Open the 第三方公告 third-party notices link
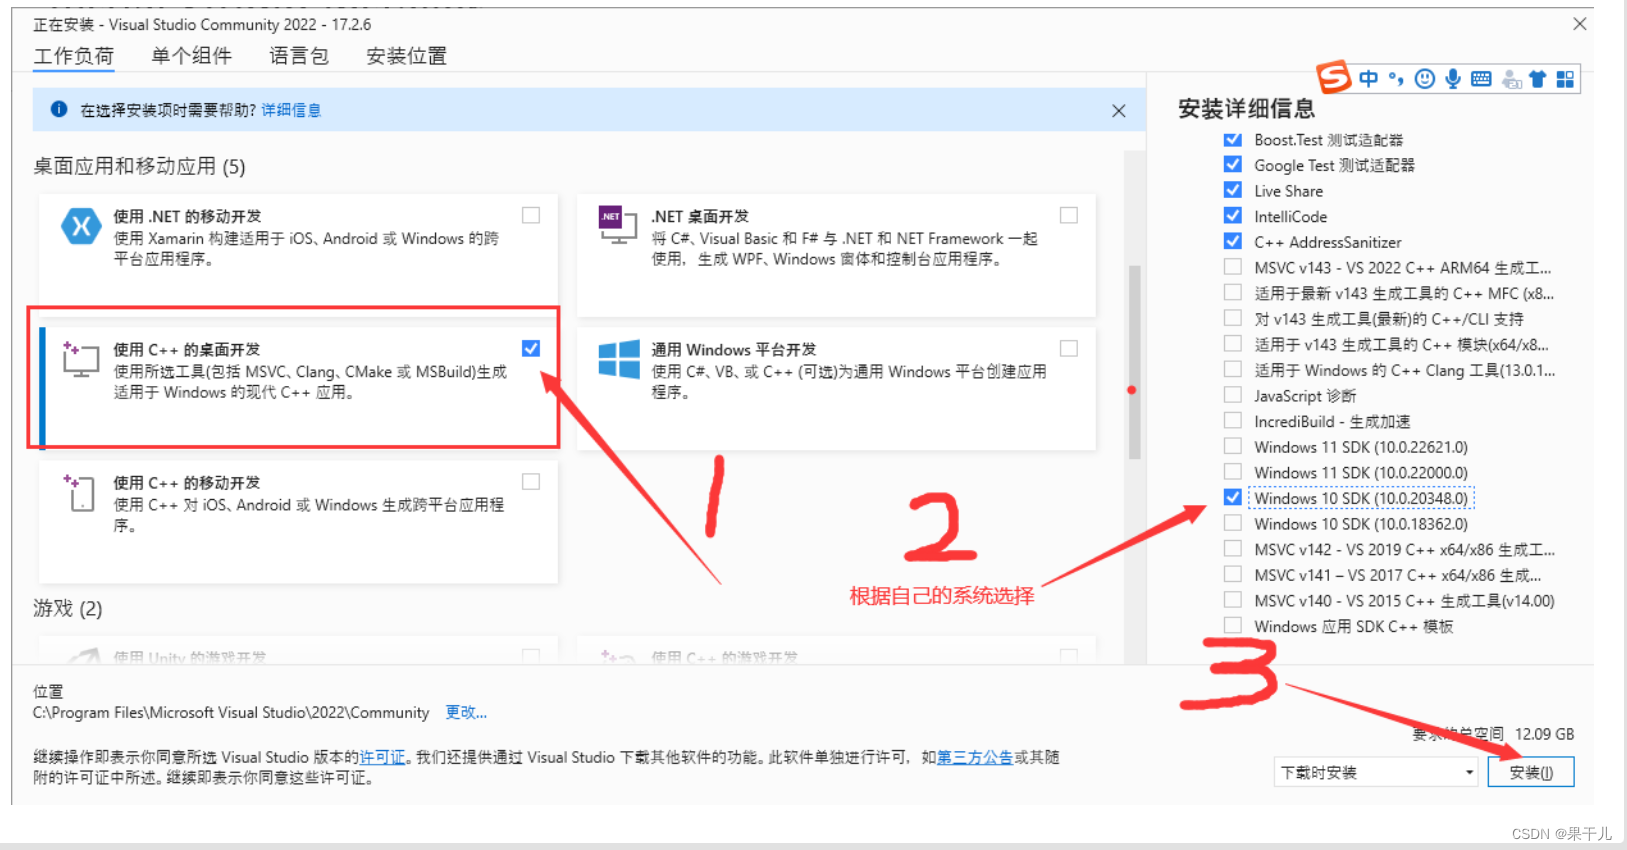Image resolution: width=1627 pixels, height=850 pixels. pyautogui.click(x=974, y=757)
